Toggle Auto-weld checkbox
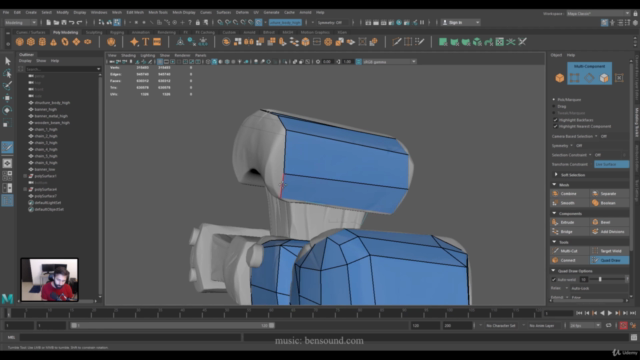The width and height of the screenshot is (640, 360). (554, 280)
